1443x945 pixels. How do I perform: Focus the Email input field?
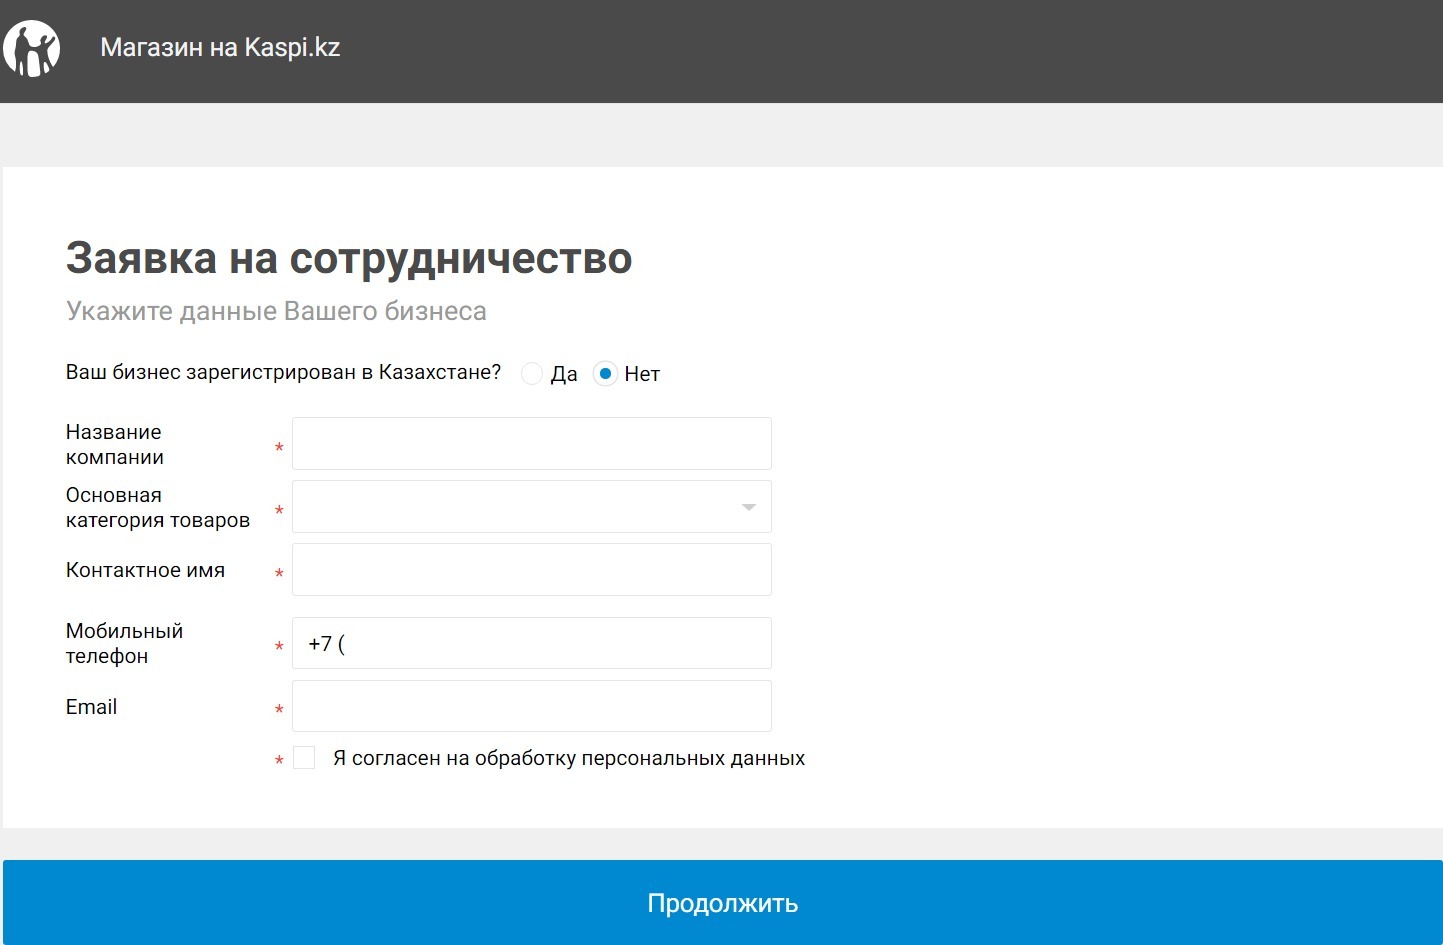click(532, 706)
